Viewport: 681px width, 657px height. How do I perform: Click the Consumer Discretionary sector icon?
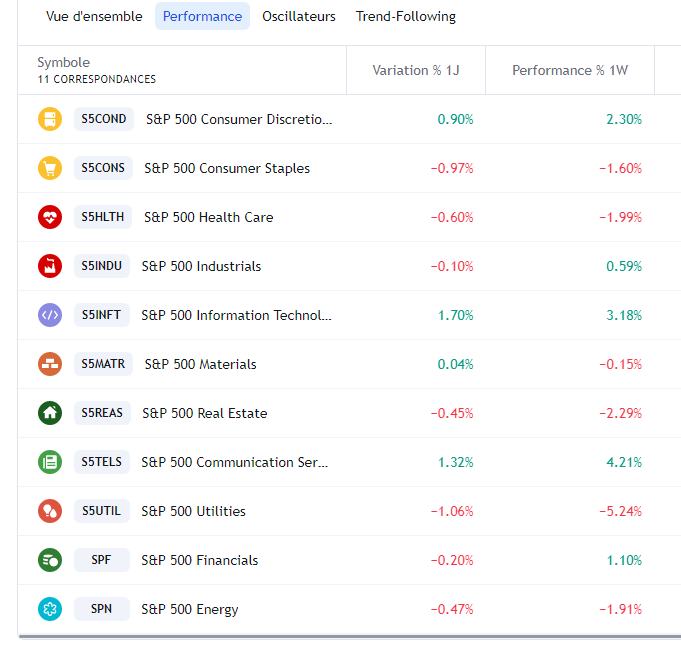pyautogui.click(x=50, y=119)
